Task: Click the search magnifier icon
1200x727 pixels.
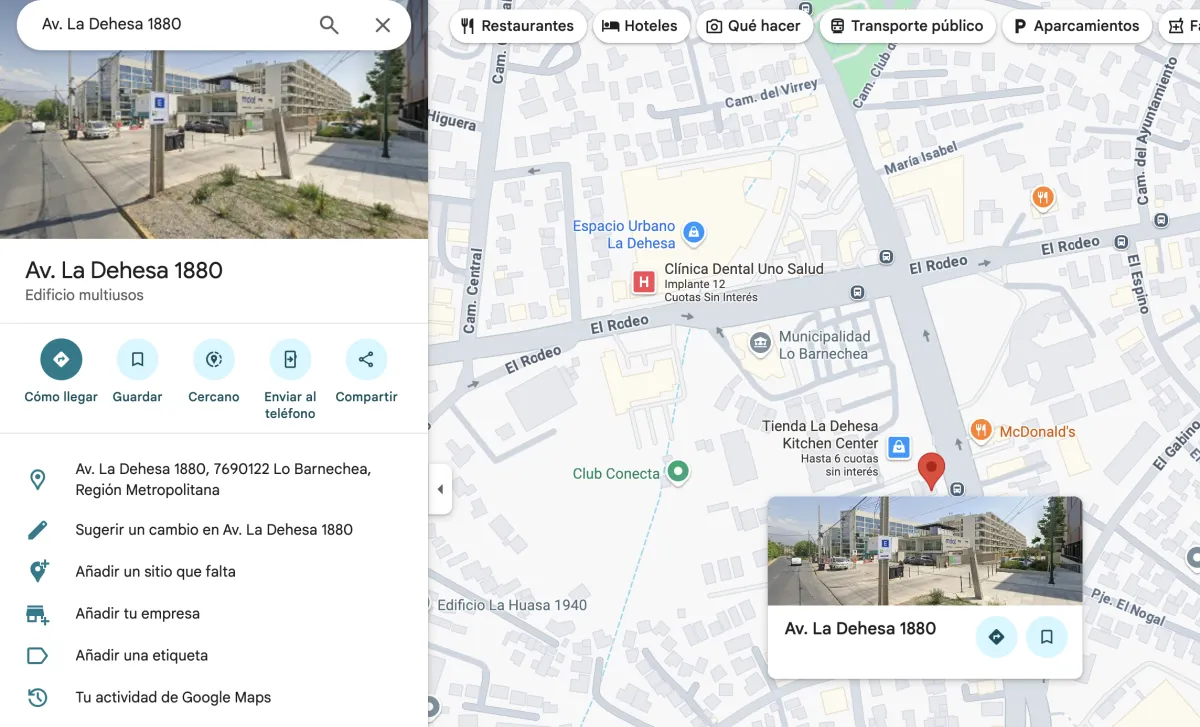Action: click(x=329, y=25)
